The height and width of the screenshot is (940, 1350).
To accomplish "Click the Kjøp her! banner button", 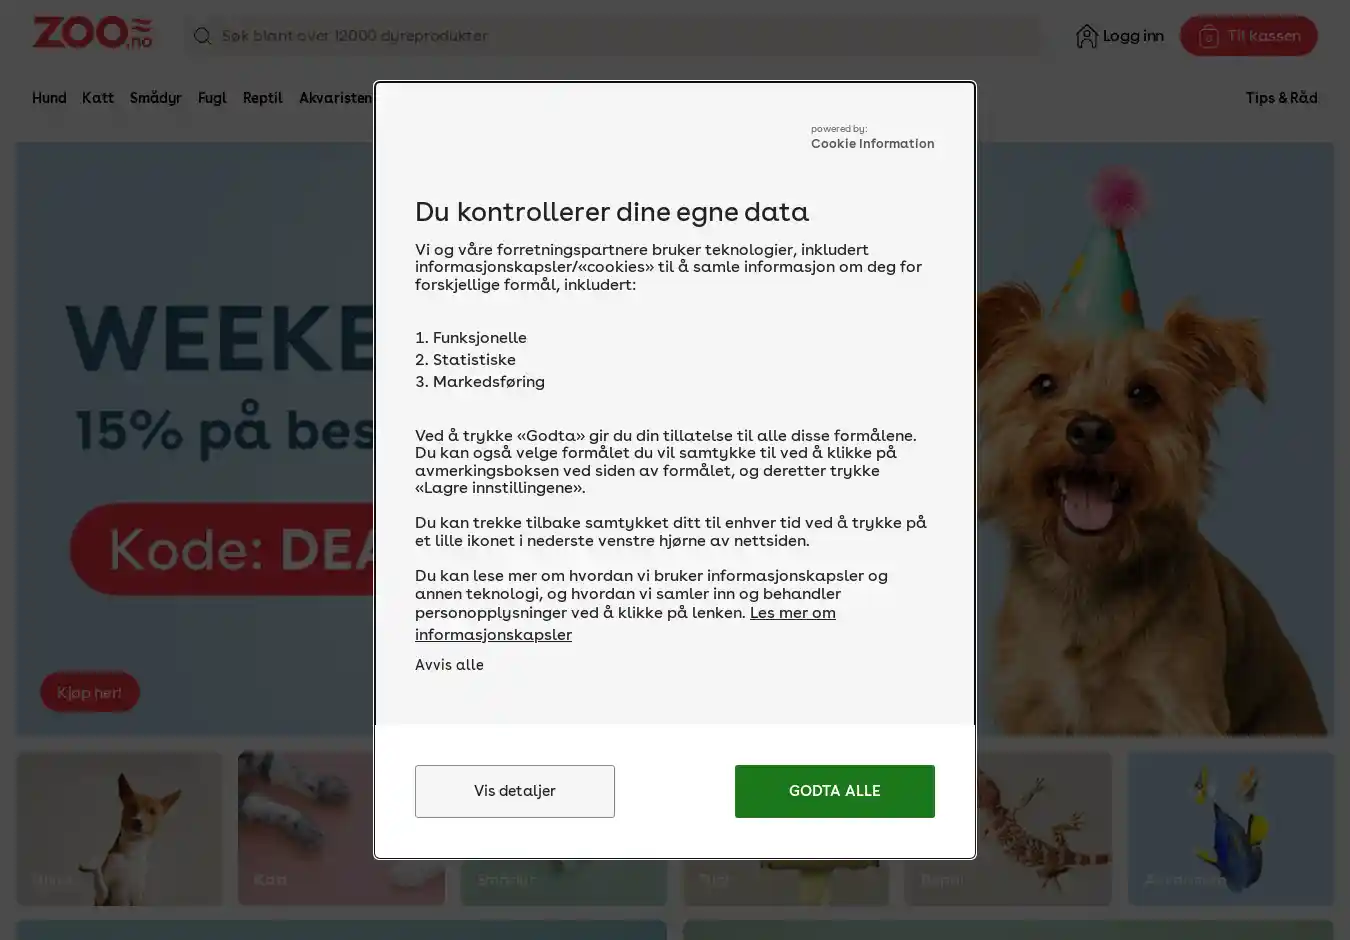I will coord(90,692).
